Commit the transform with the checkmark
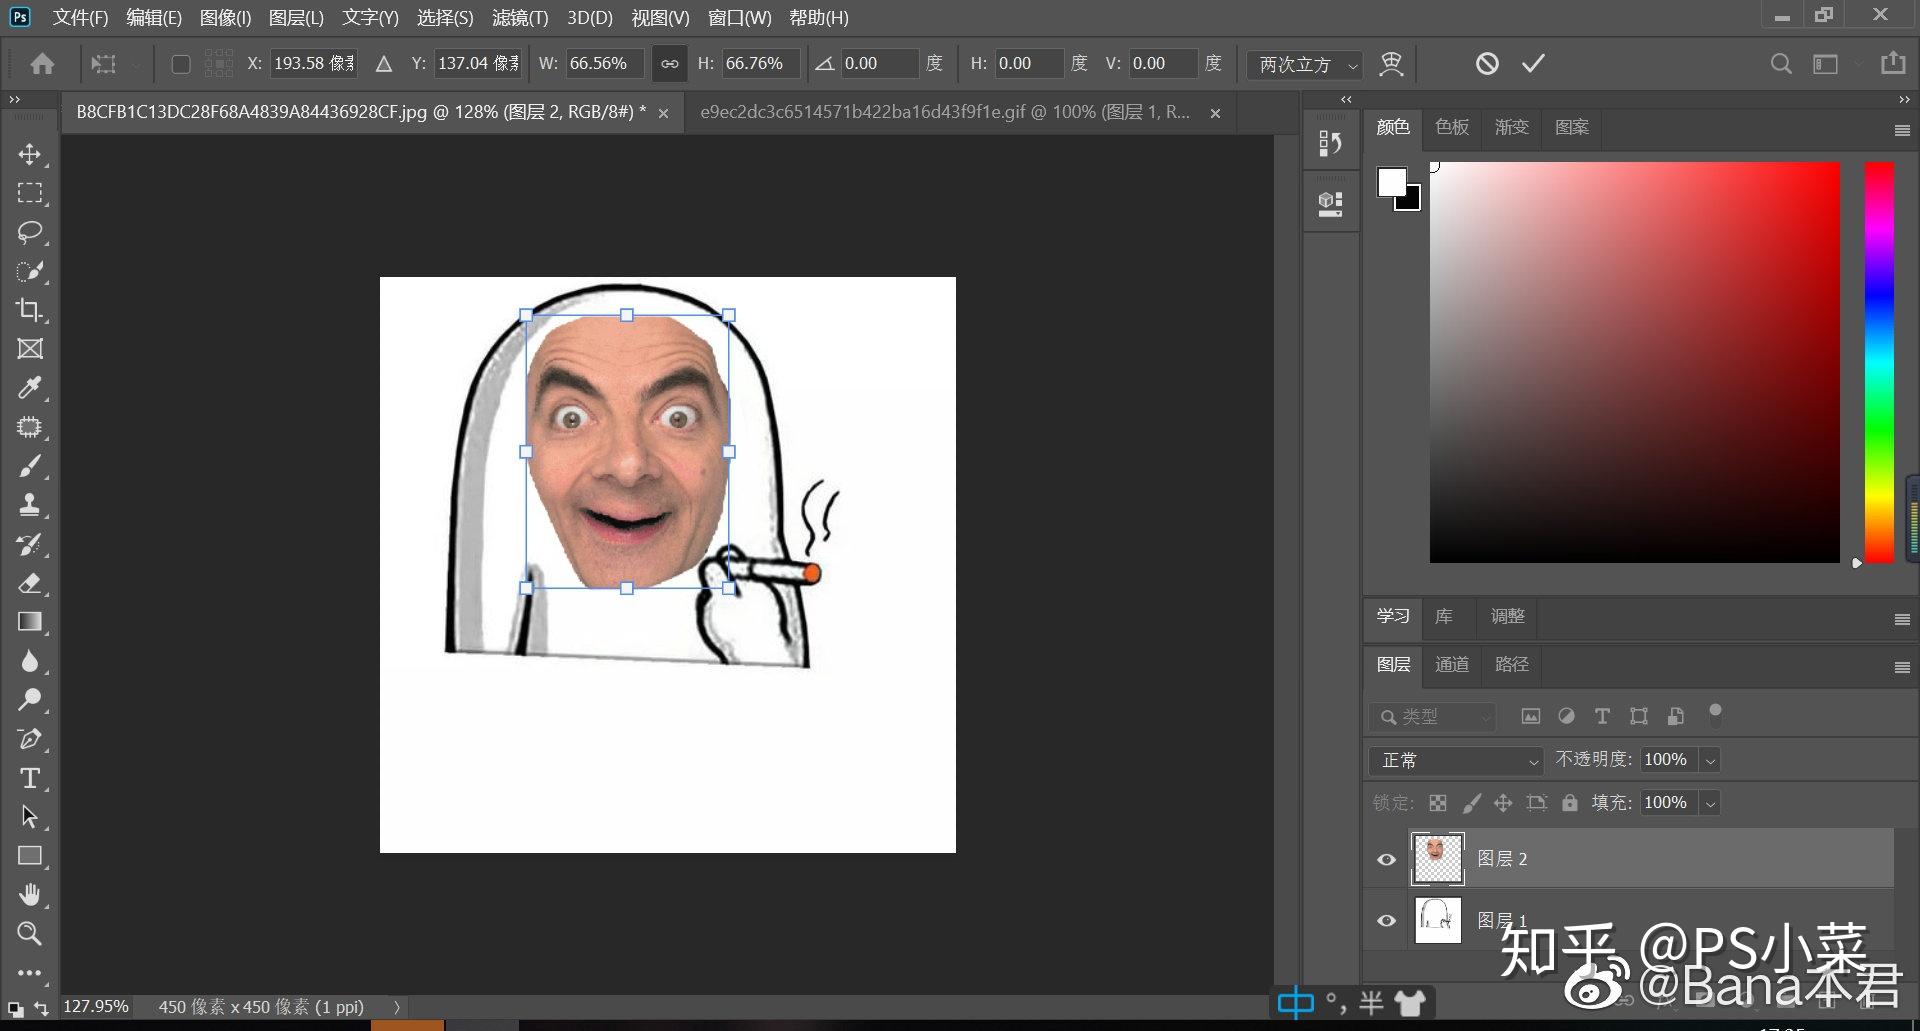The image size is (1920, 1031). (1533, 64)
